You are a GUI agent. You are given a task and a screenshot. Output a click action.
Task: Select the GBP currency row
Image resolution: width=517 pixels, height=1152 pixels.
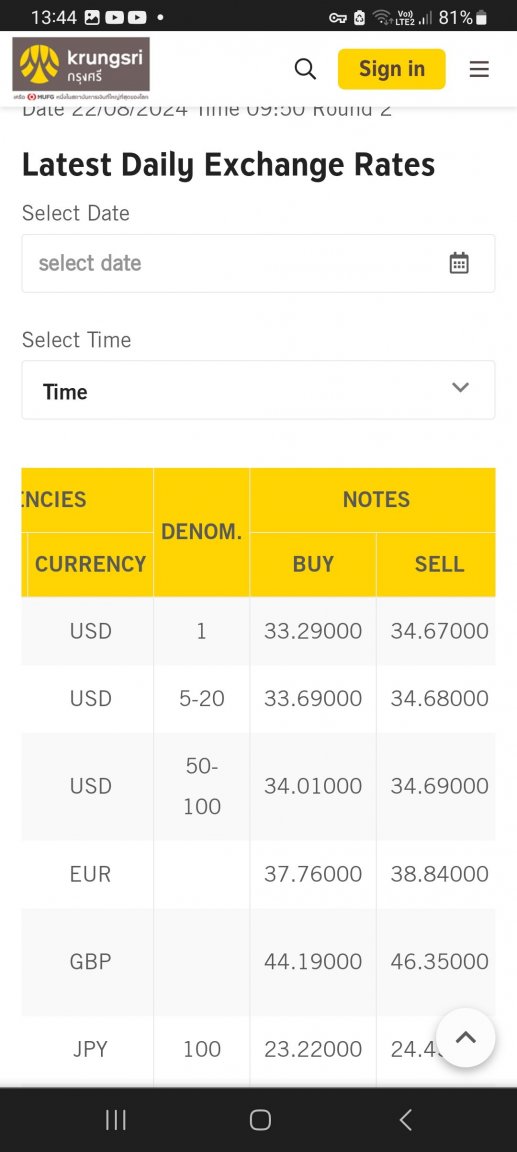pyautogui.click(x=258, y=962)
